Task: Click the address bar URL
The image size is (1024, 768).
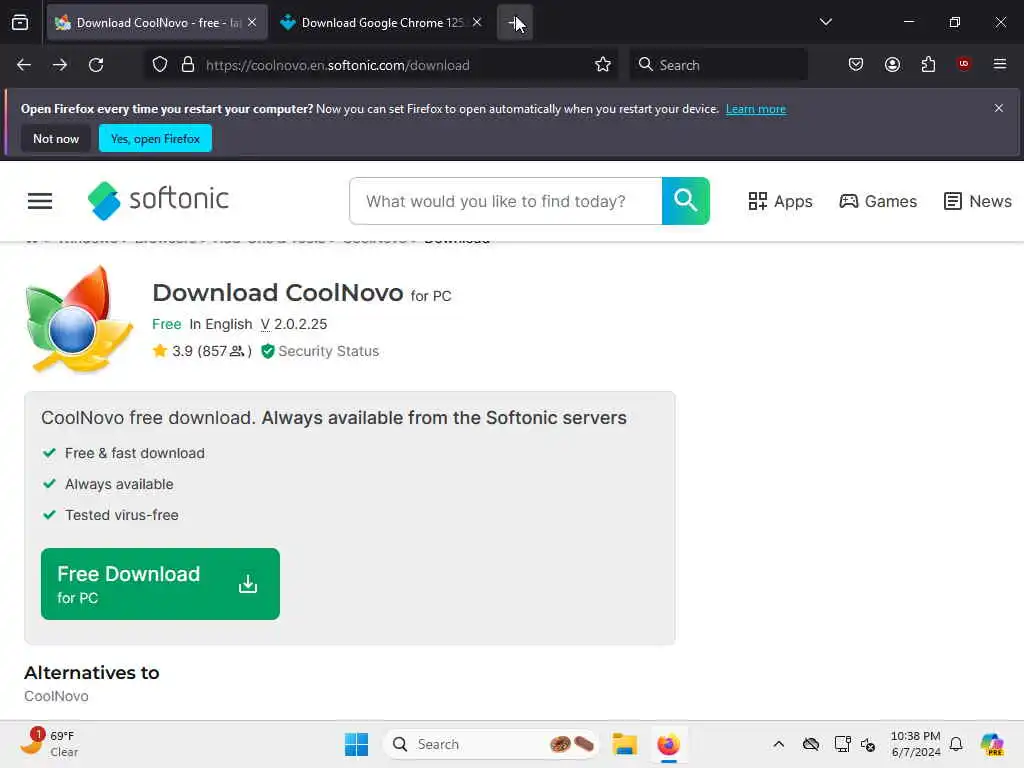Action: (x=338, y=65)
